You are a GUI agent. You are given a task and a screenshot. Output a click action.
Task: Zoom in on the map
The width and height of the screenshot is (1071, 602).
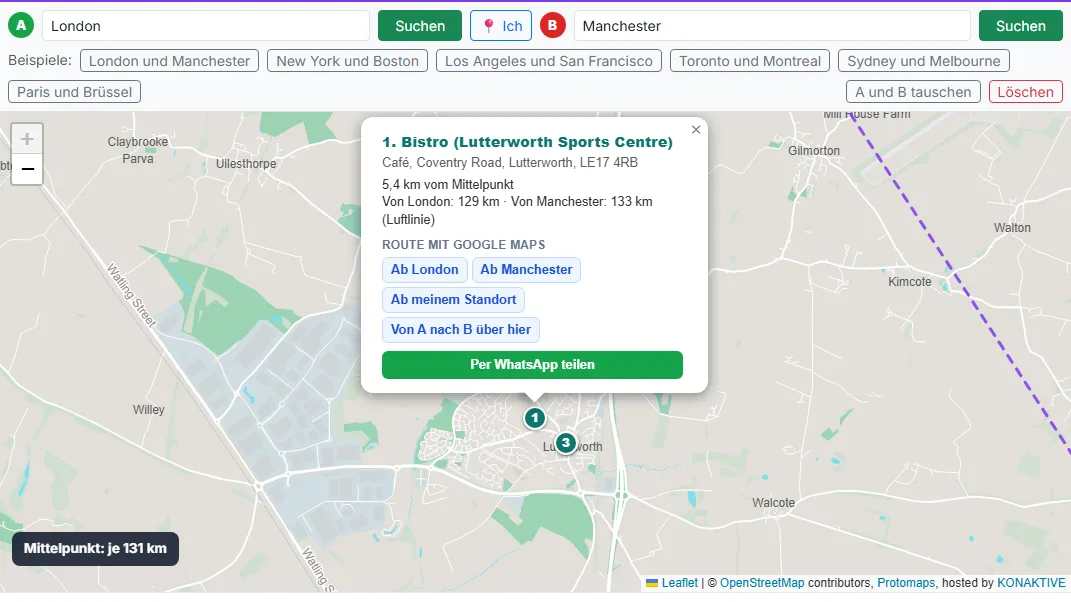[27, 139]
